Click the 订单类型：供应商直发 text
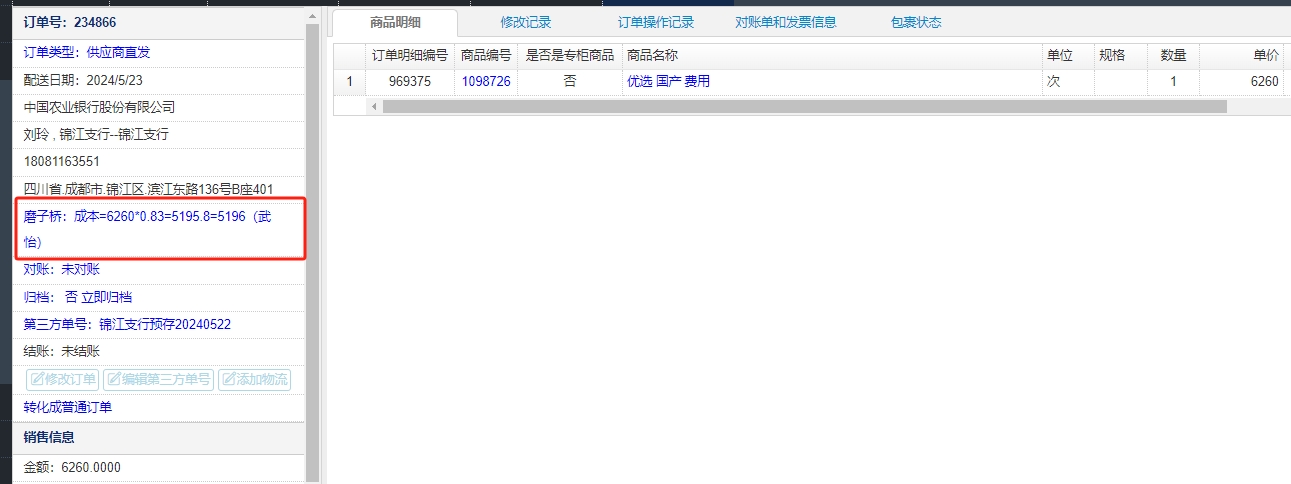Image resolution: width=1291 pixels, height=484 pixels. click(87, 52)
